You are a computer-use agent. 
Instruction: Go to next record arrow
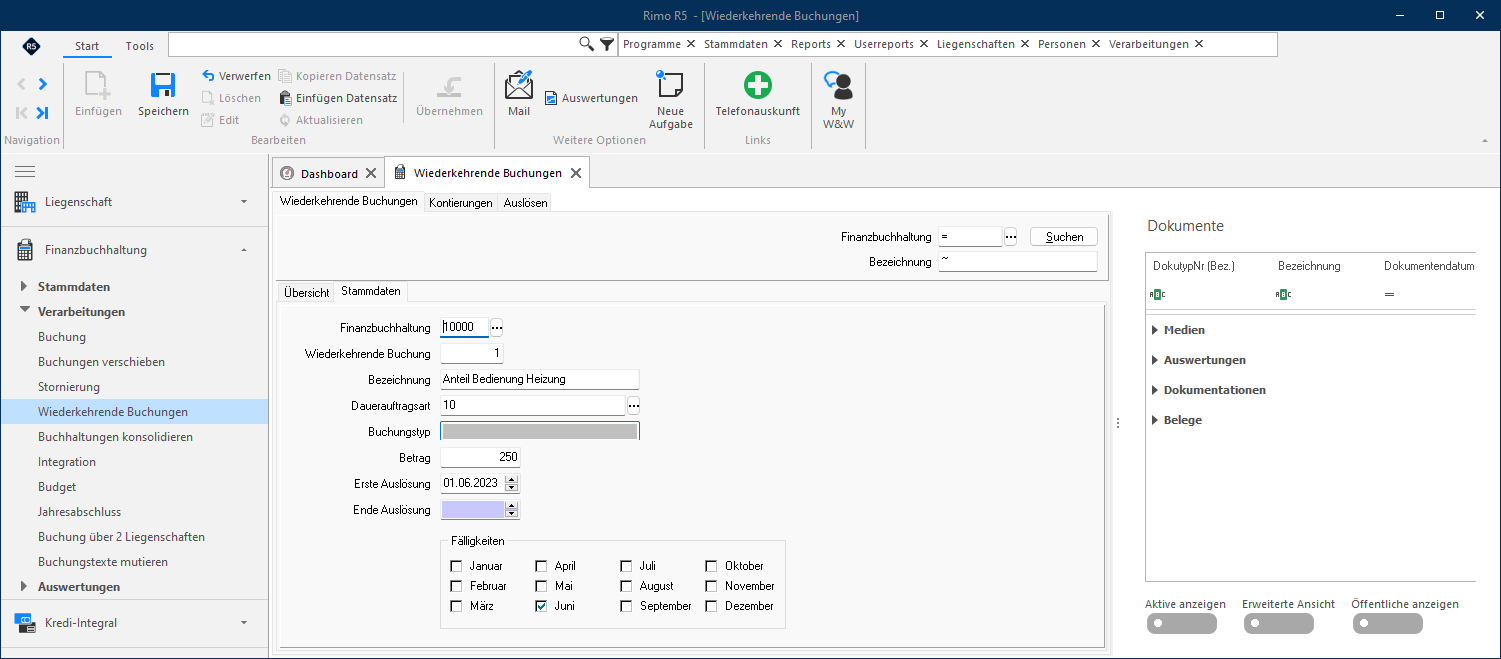pos(43,84)
